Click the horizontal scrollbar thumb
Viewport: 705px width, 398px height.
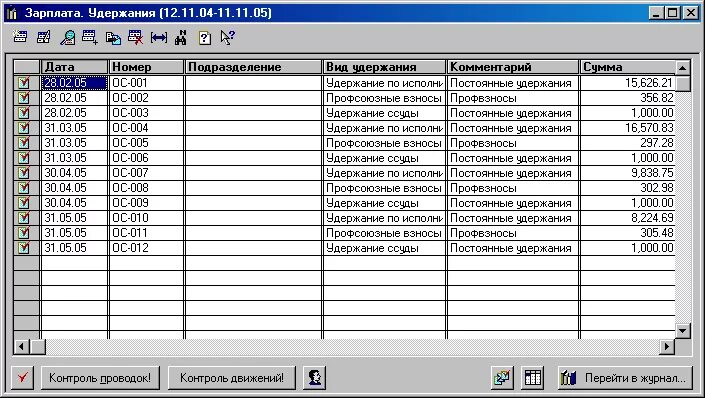pos(38,346)
